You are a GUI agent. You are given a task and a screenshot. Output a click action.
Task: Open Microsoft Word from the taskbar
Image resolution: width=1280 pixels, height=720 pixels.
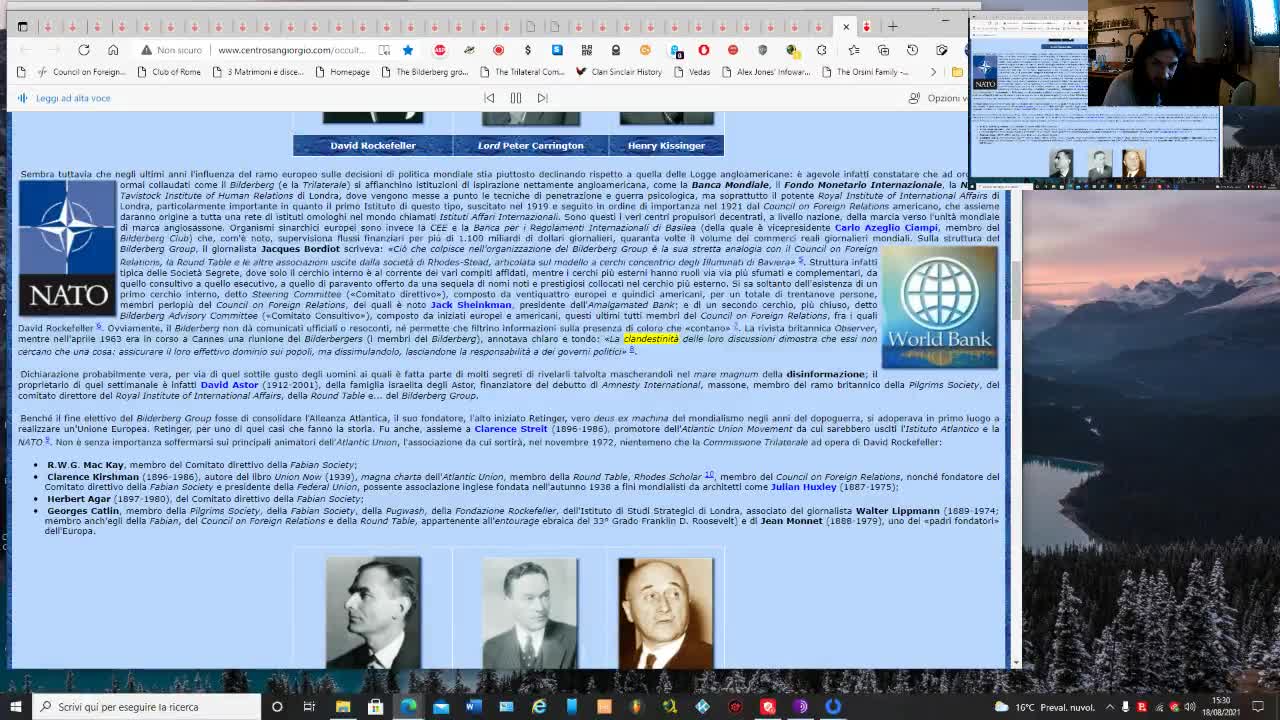coord(473,707)
